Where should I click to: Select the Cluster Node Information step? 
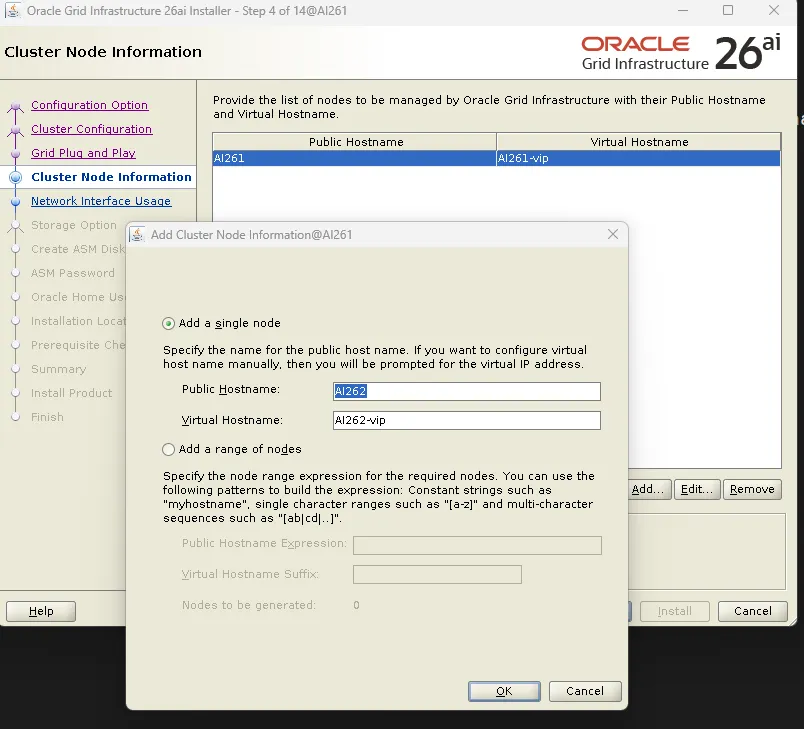pos(111,177)
